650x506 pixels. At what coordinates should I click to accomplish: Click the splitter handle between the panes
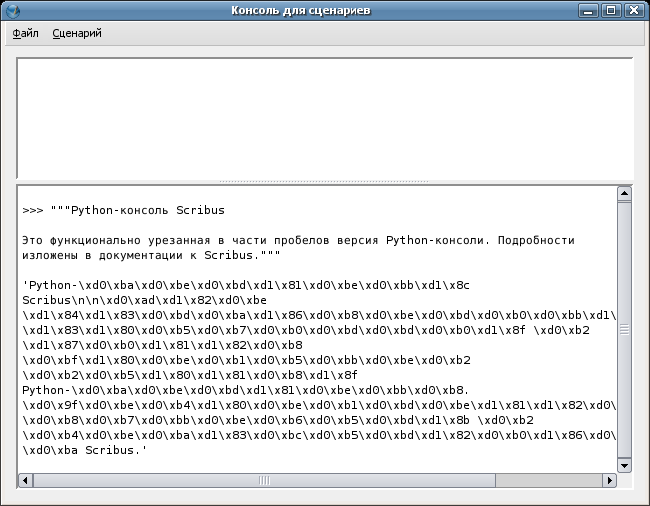[x=324, y=182]
